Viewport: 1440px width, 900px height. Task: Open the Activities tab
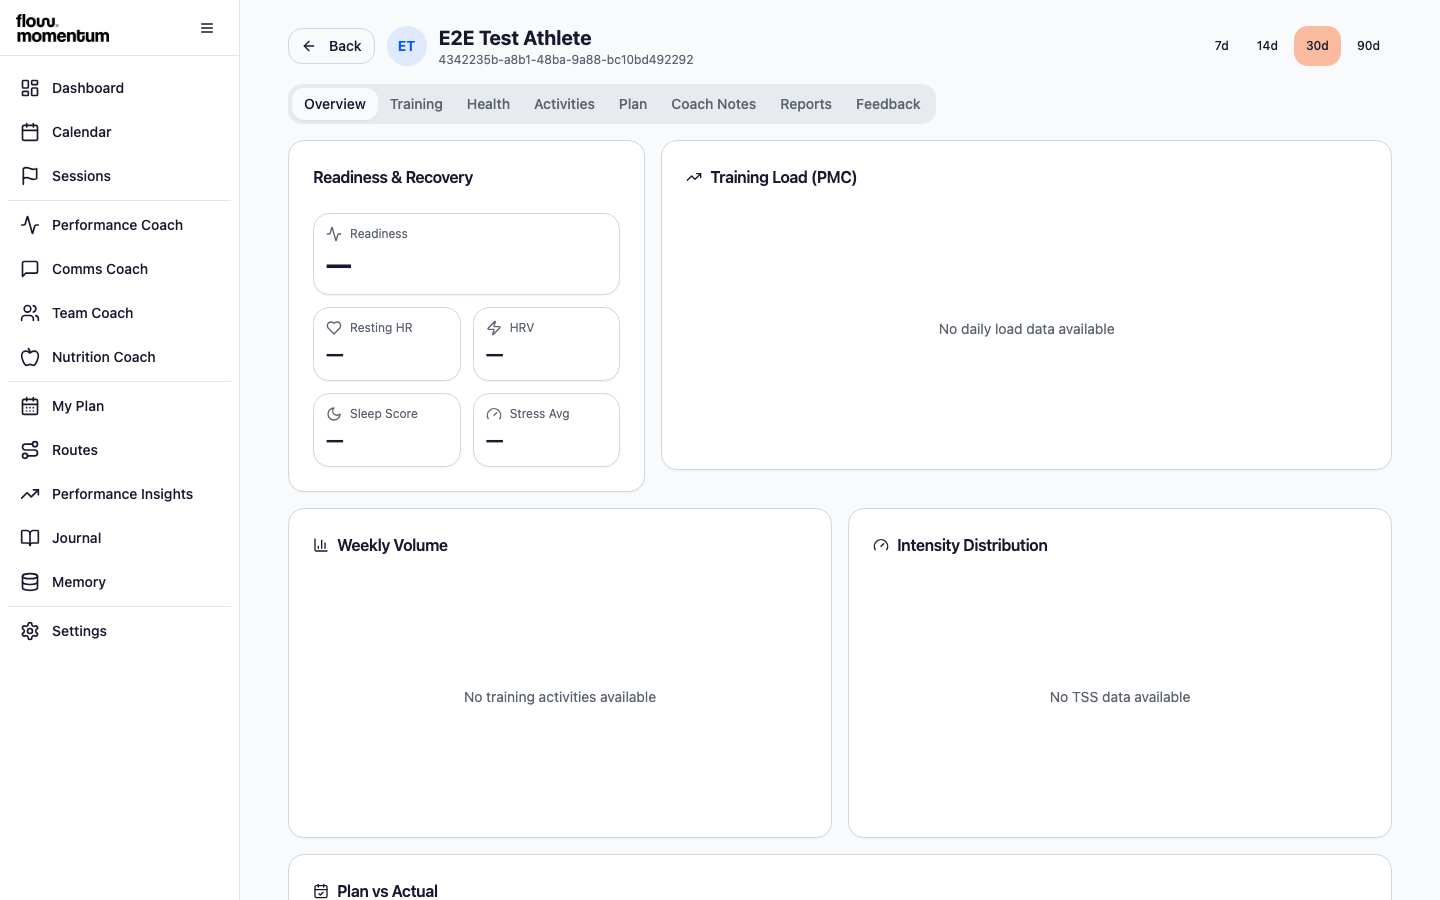point(564,104)
